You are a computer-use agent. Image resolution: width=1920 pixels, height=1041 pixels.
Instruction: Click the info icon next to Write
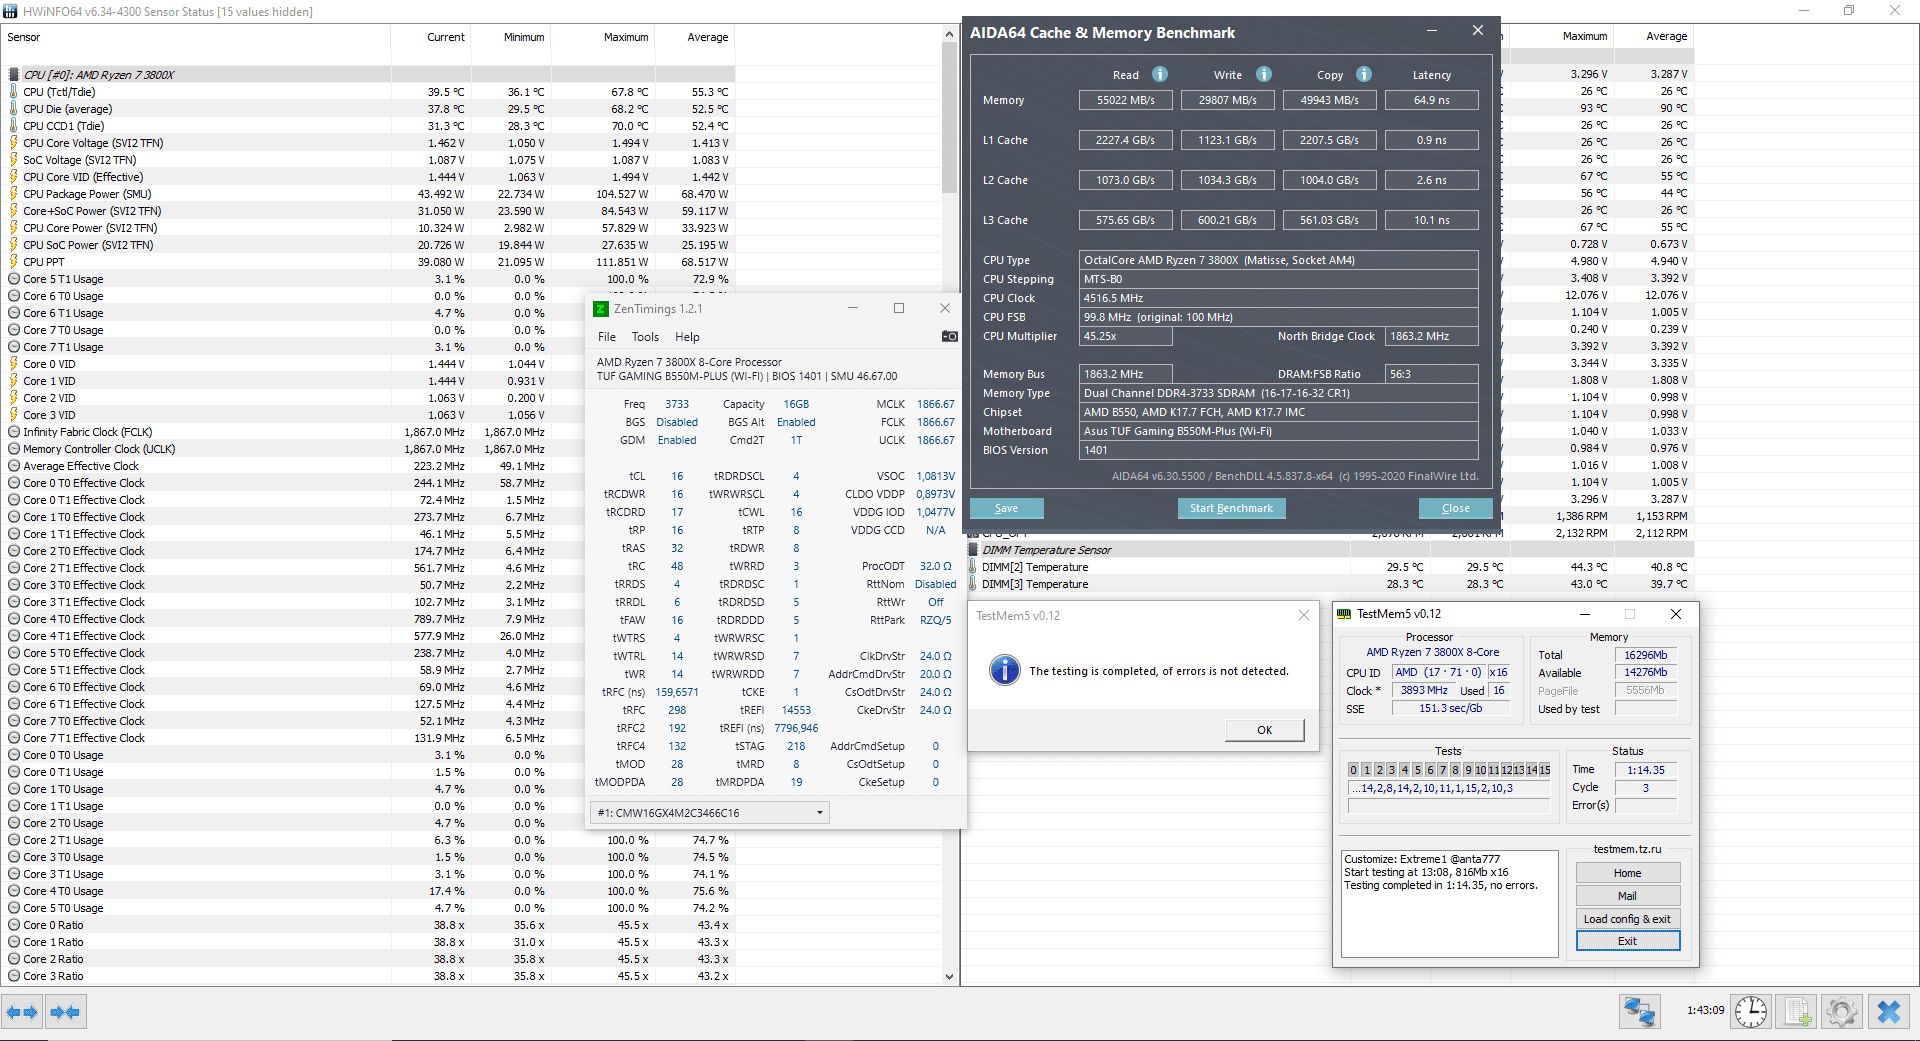click(1264, 74)
